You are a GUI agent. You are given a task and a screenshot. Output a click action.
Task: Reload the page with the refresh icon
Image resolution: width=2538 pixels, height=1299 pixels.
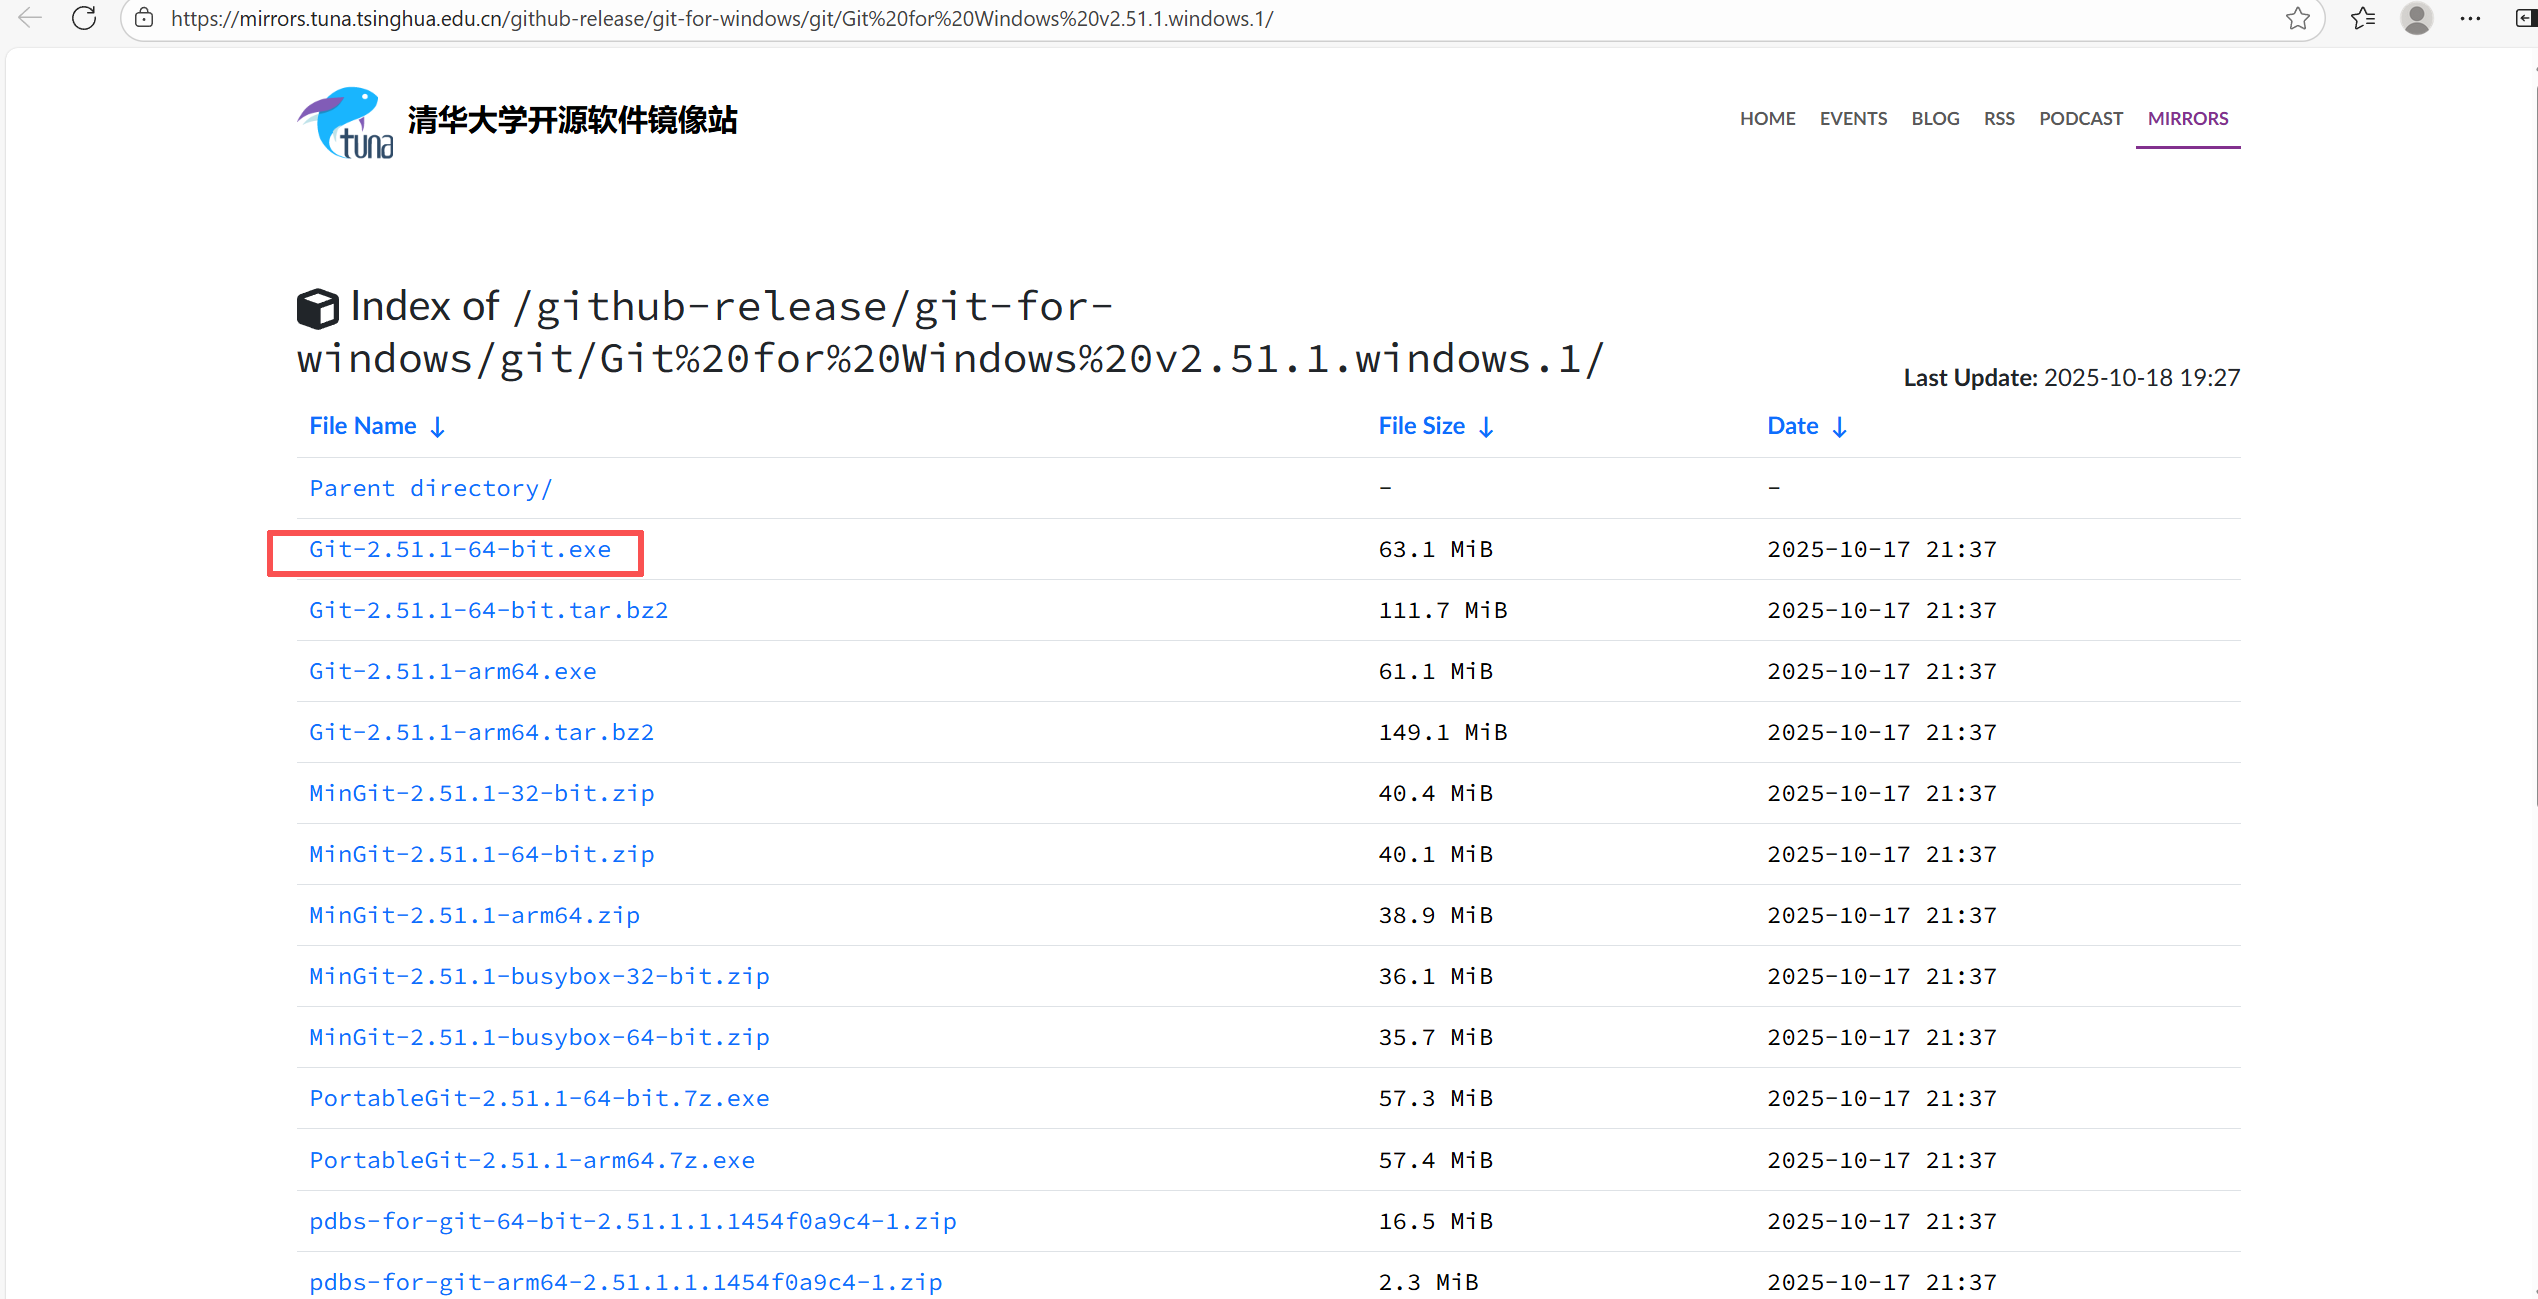(84, 18)
